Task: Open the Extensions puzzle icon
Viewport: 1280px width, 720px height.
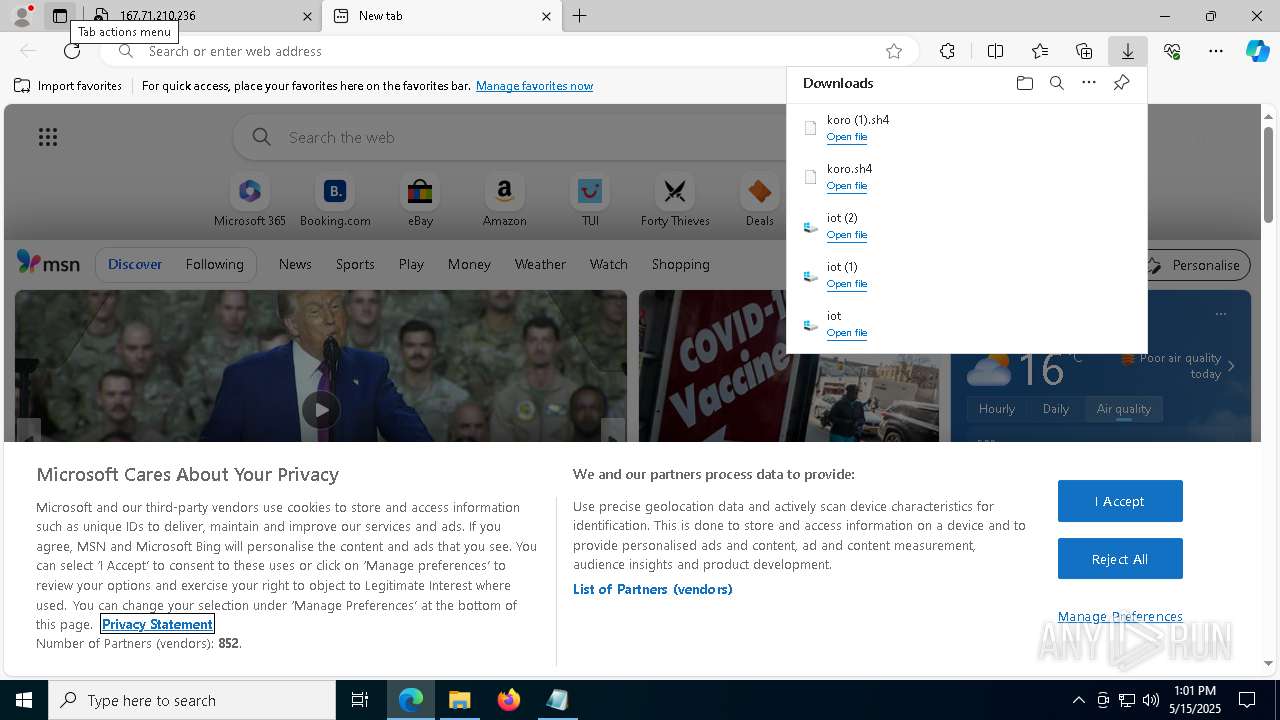Action: click(948, 51)
